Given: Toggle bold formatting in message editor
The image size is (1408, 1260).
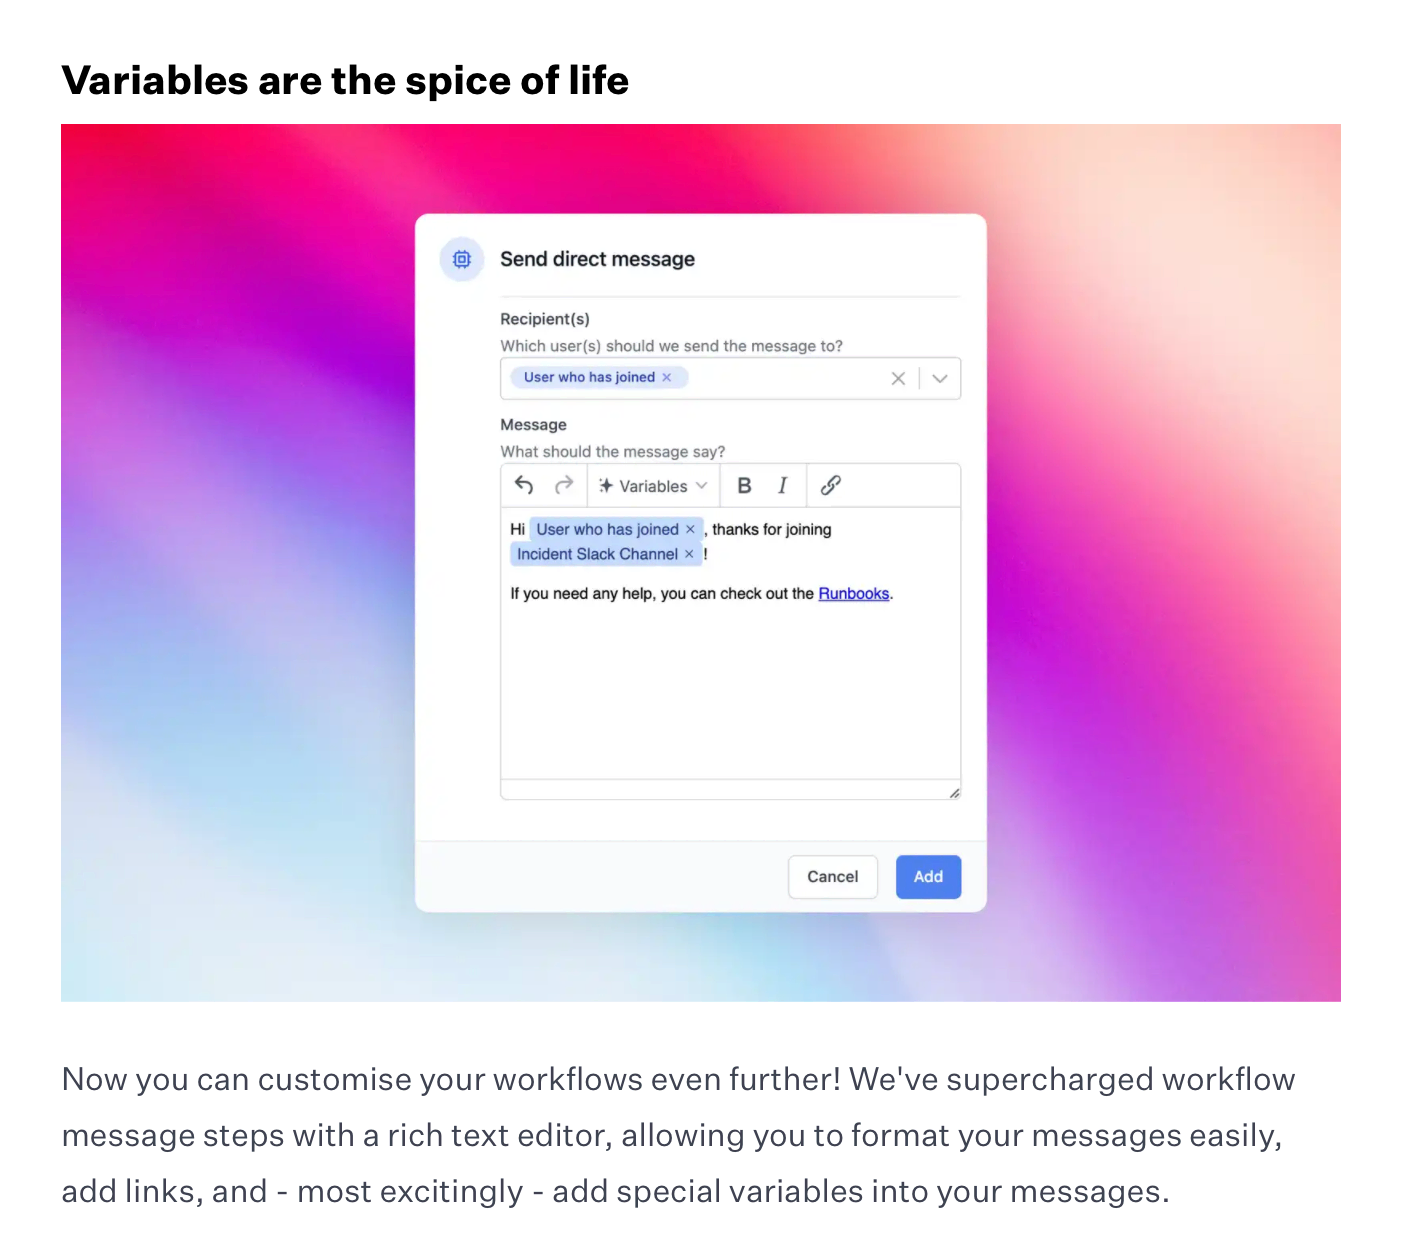Looking at the screenshot, I should pos(744,486).
